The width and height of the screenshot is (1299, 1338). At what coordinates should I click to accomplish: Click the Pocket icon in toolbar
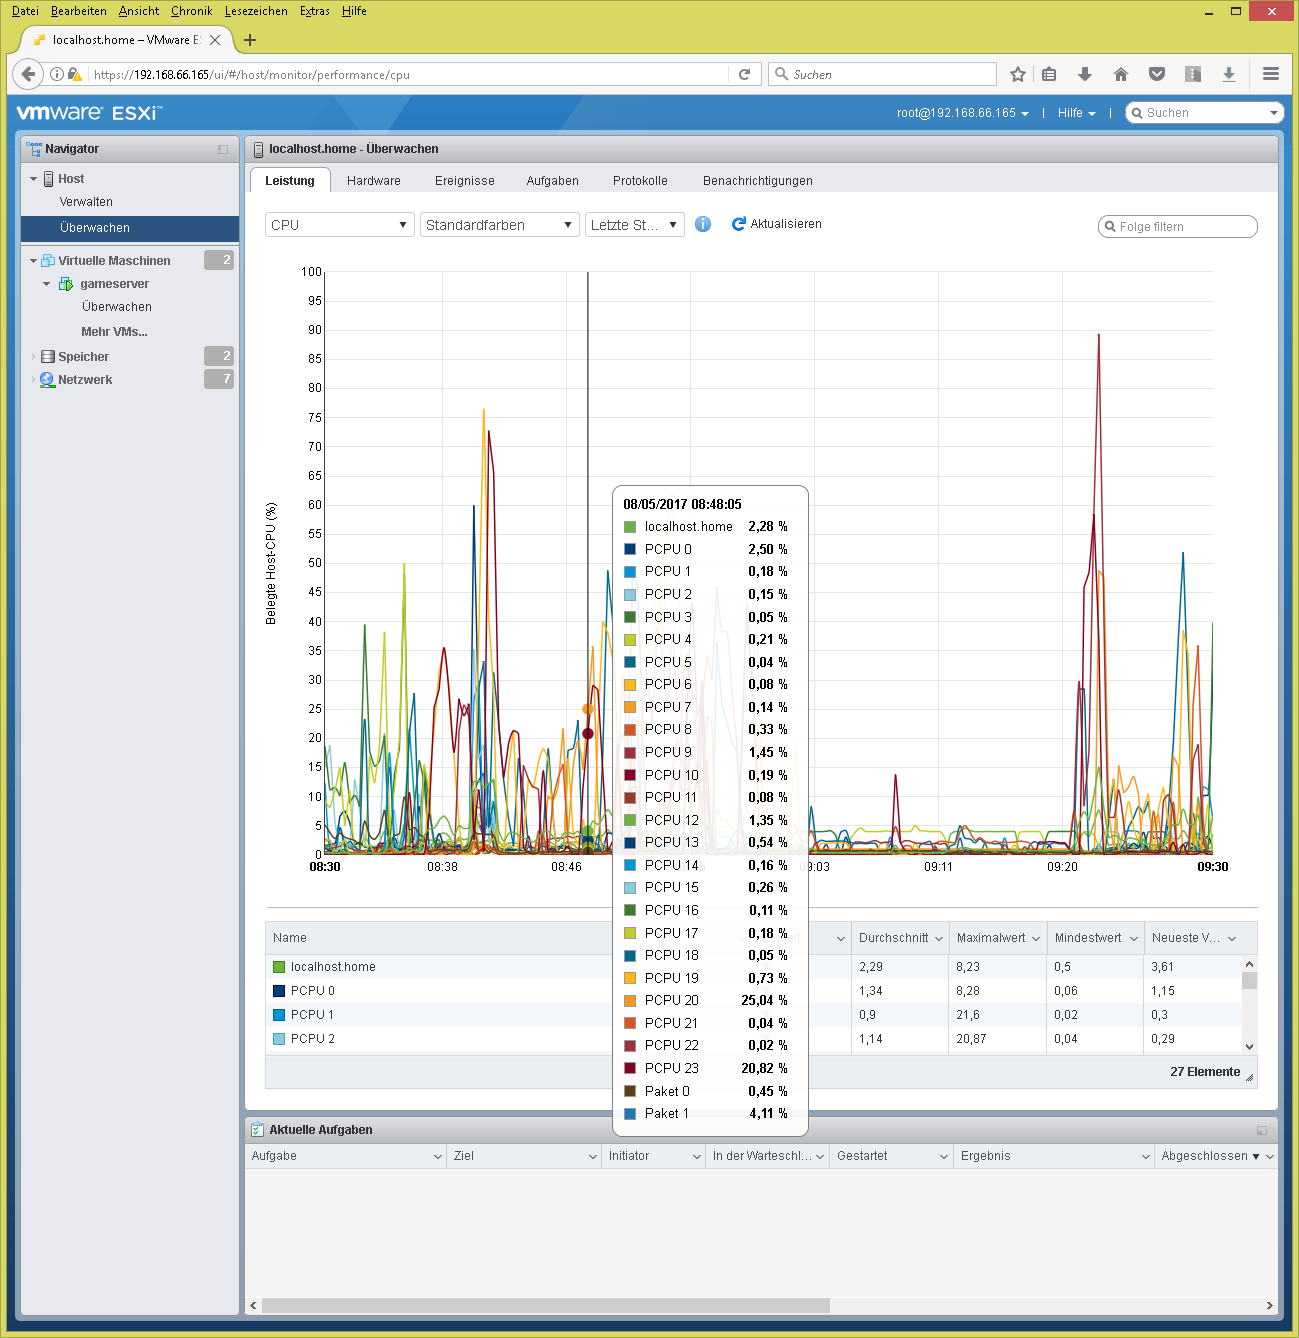[x=1156, y=74]
